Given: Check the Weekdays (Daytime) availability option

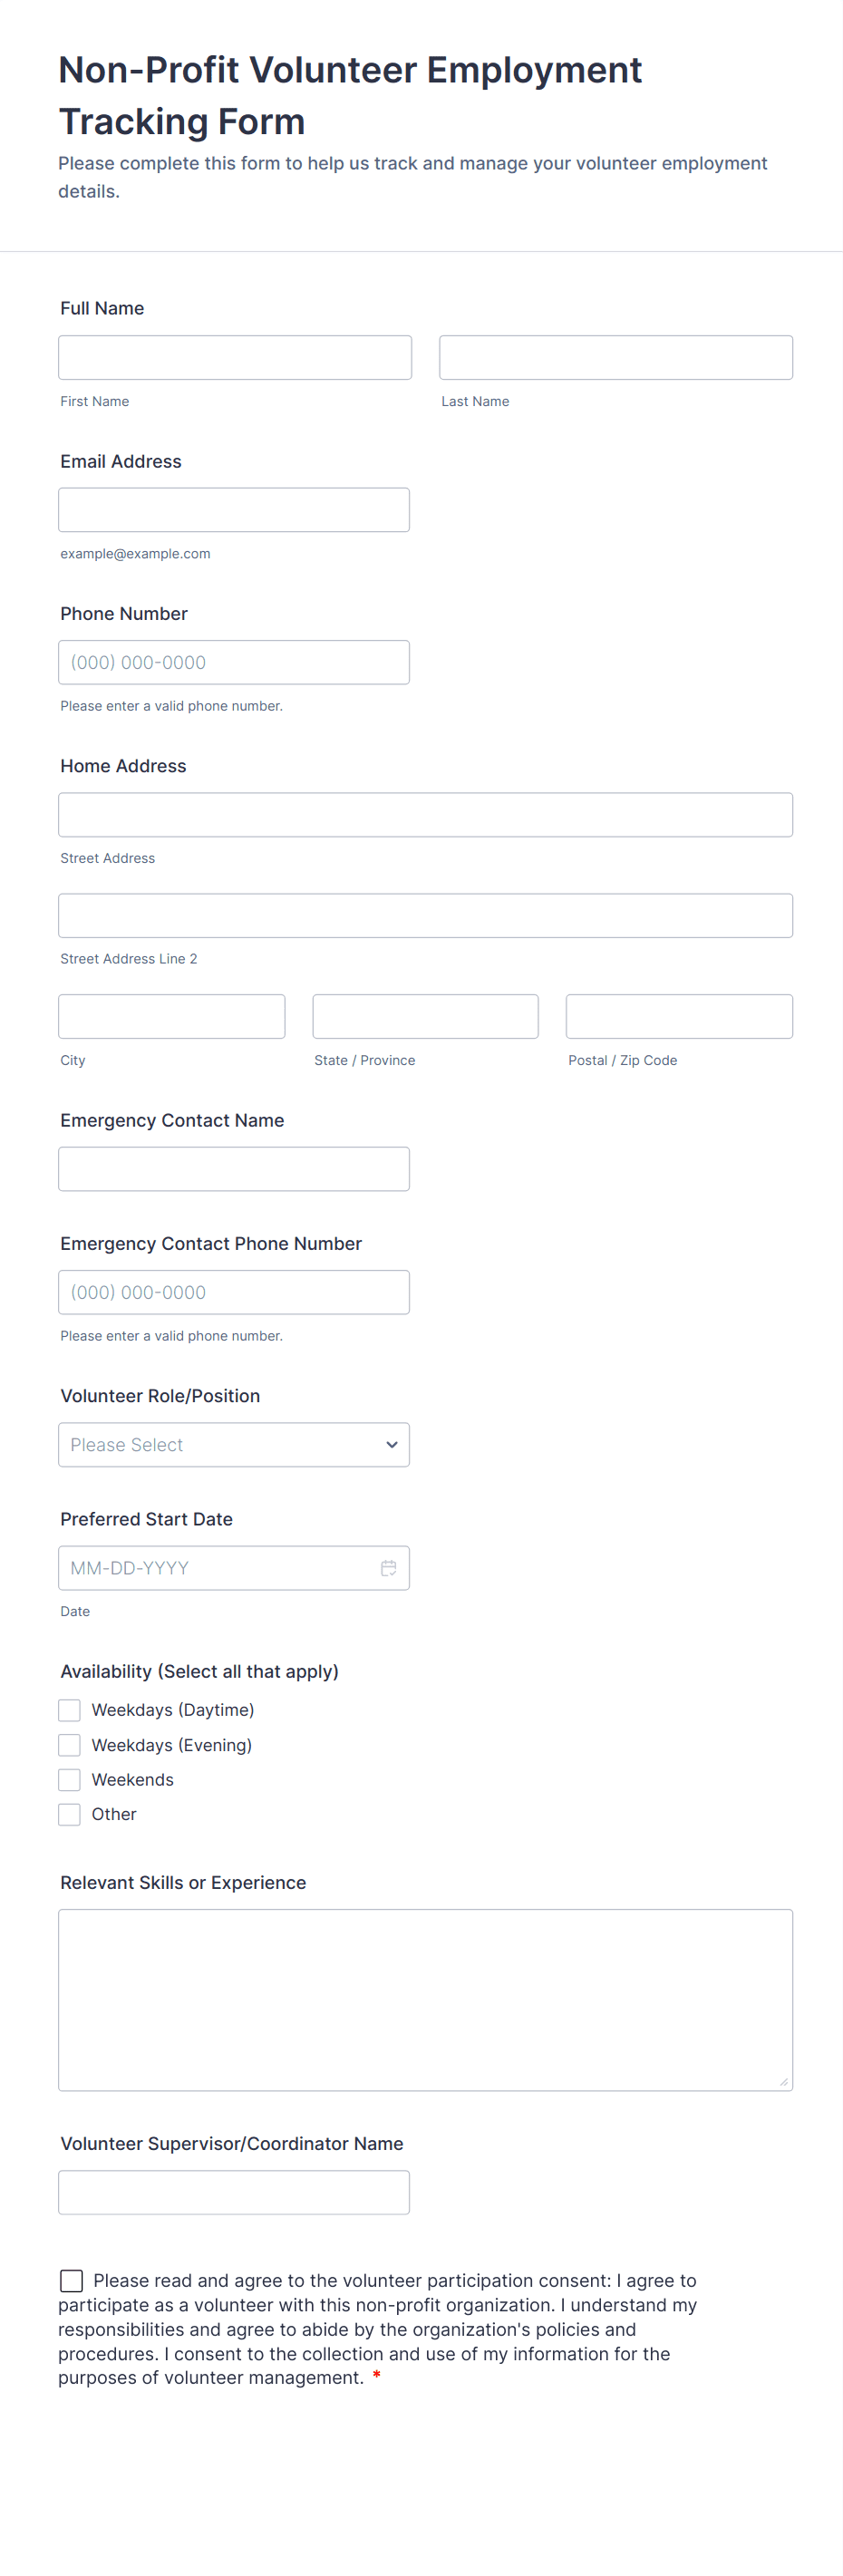Looking at the screenshot, I should [69, 1709].
